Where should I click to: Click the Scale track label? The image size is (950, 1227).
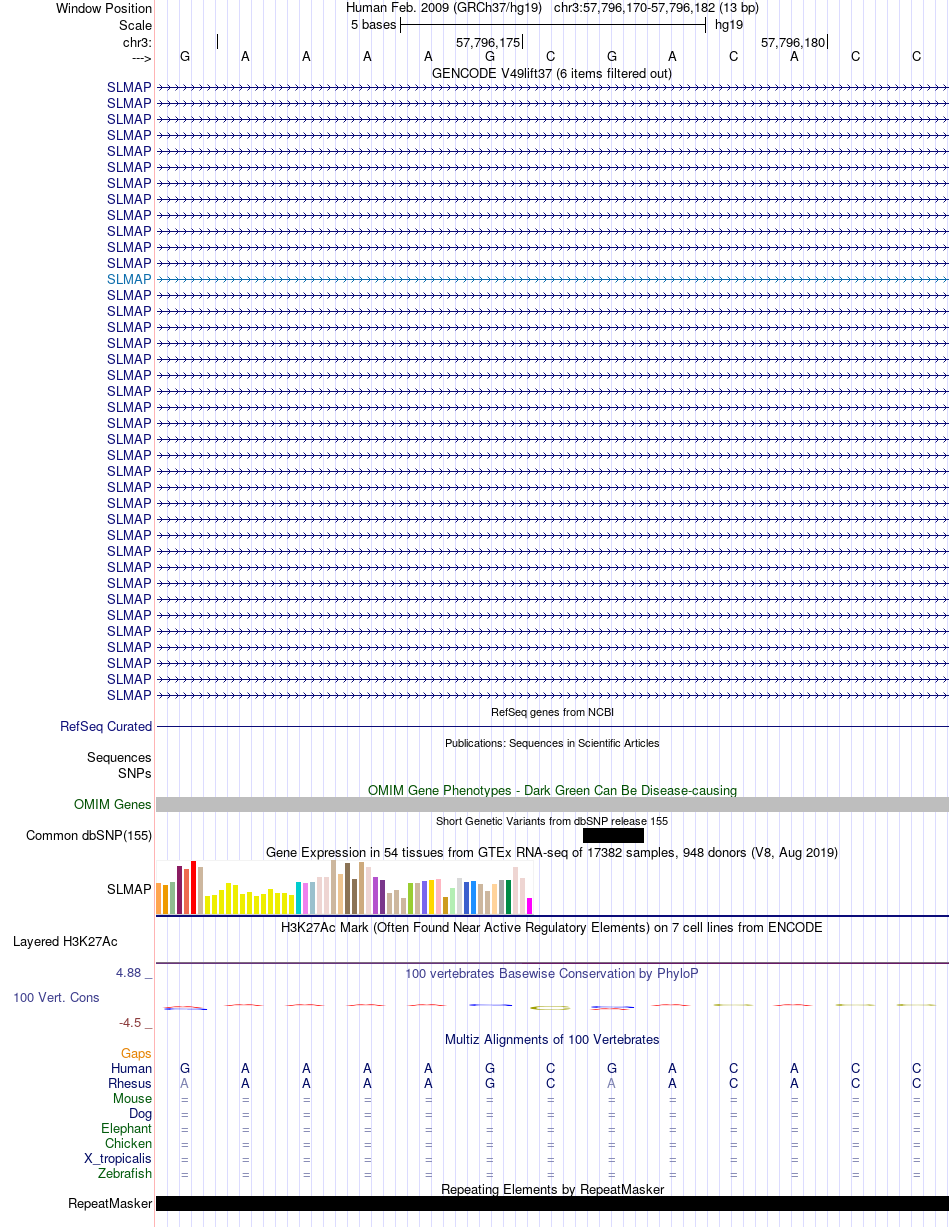click(135, 25)
